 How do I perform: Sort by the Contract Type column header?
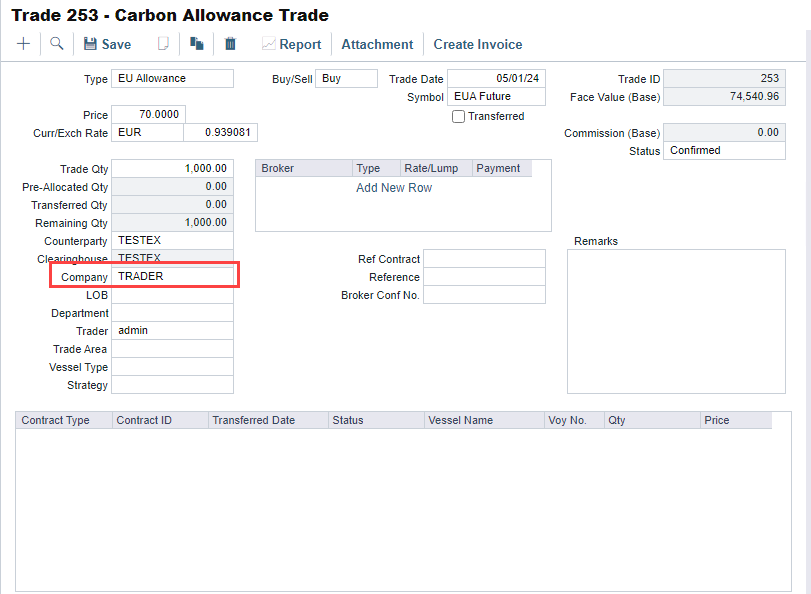point(56,420)
